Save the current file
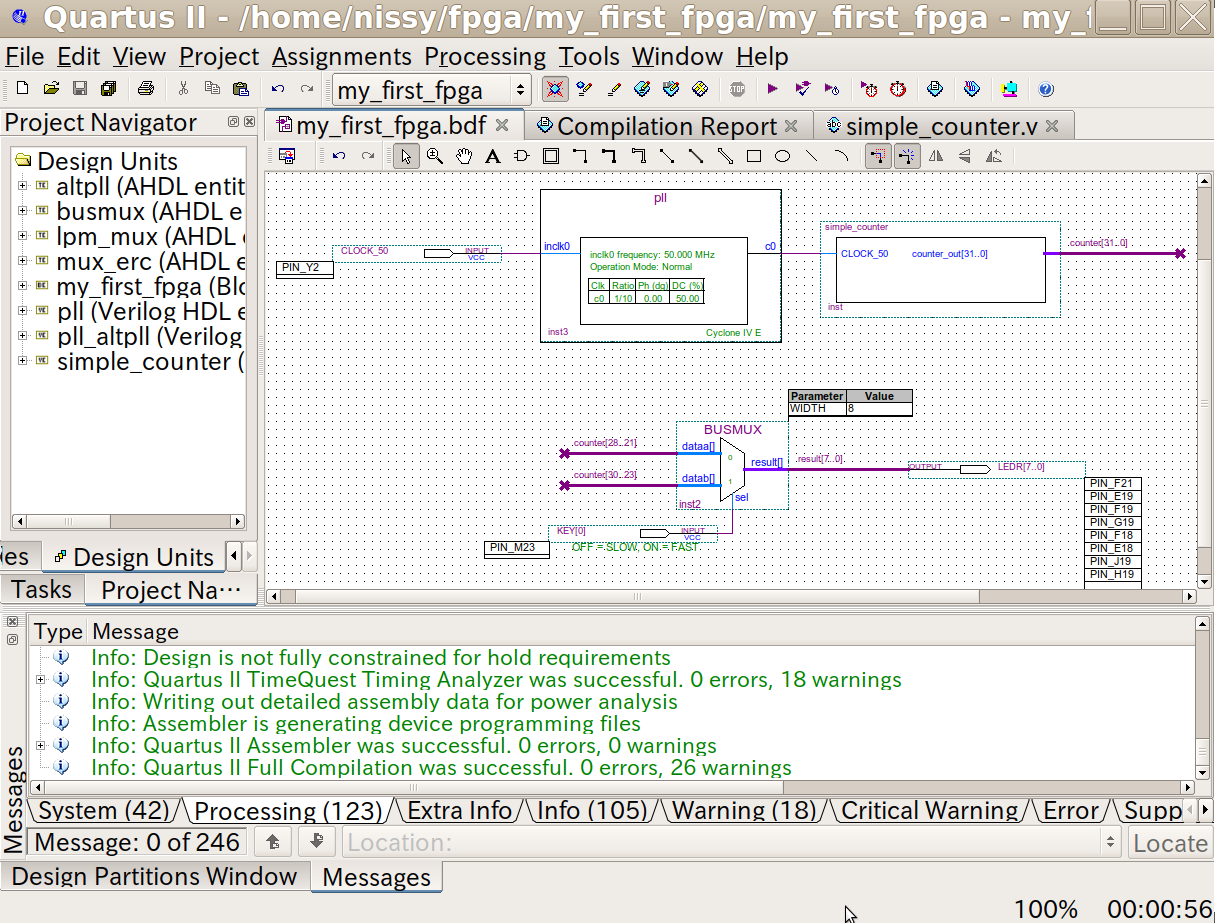 pos(80,89)
